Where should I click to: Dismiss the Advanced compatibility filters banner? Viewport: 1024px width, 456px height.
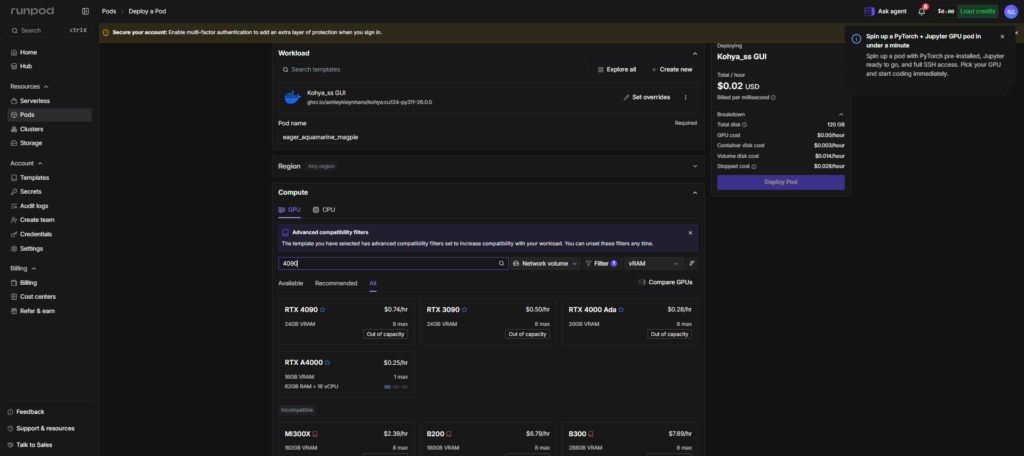click(690, 233)
